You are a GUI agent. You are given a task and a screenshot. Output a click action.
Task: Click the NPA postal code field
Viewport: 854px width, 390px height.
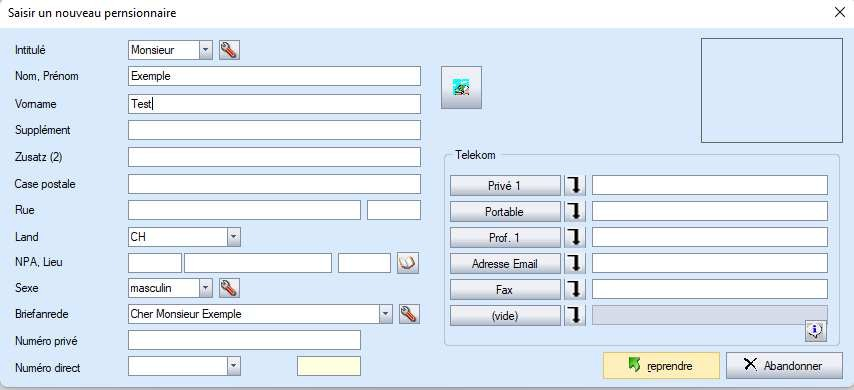(155, 263)
